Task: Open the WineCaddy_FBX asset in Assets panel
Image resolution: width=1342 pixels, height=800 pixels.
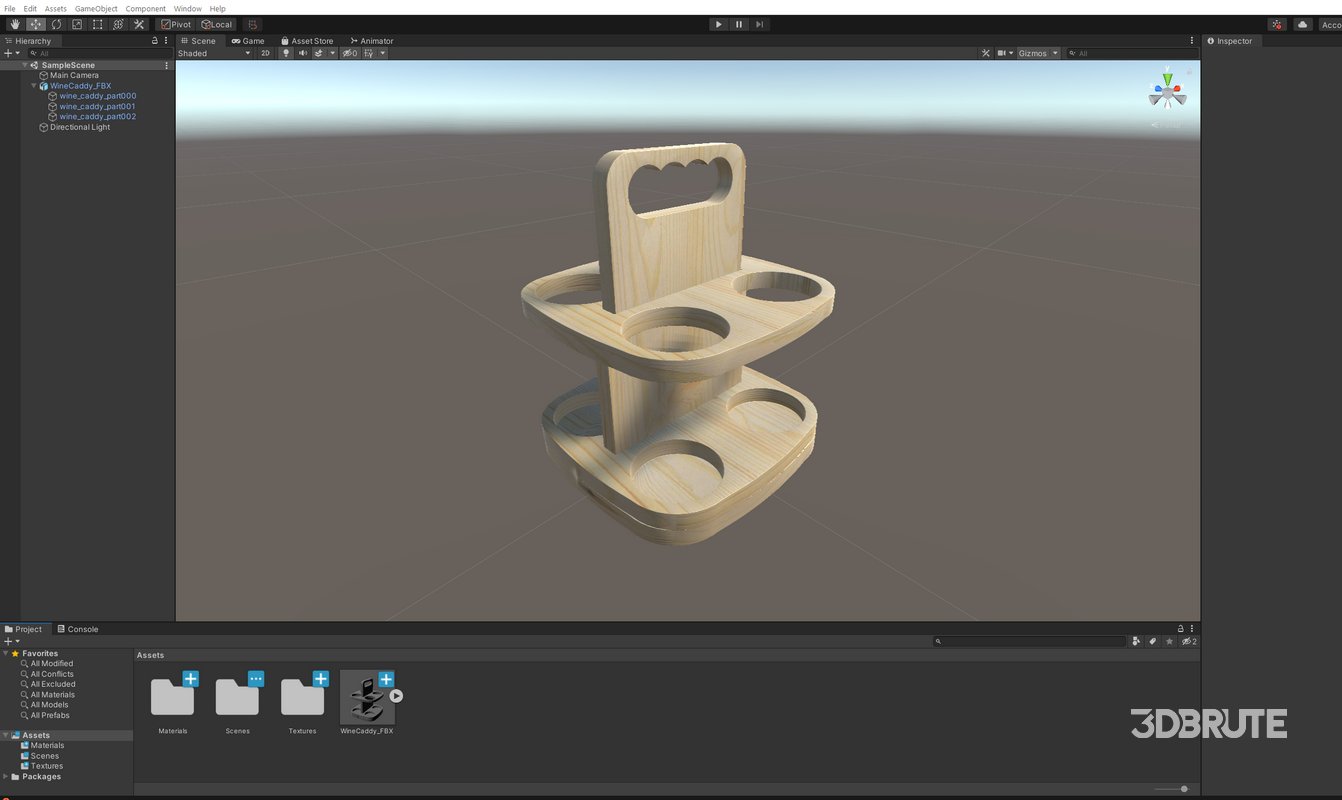Action: [367, 695]
